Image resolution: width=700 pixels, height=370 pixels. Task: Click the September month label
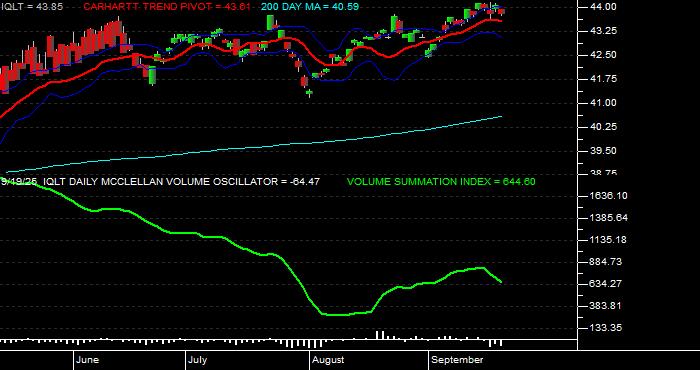coord(458,360)
